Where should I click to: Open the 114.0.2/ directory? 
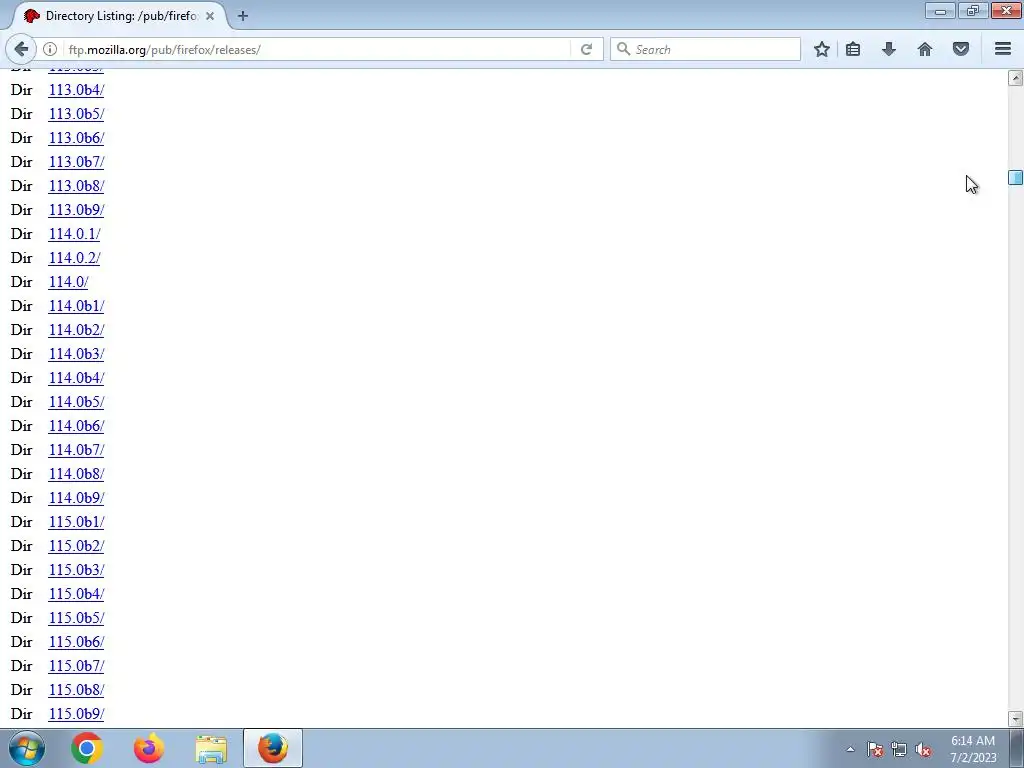(74, 258)
